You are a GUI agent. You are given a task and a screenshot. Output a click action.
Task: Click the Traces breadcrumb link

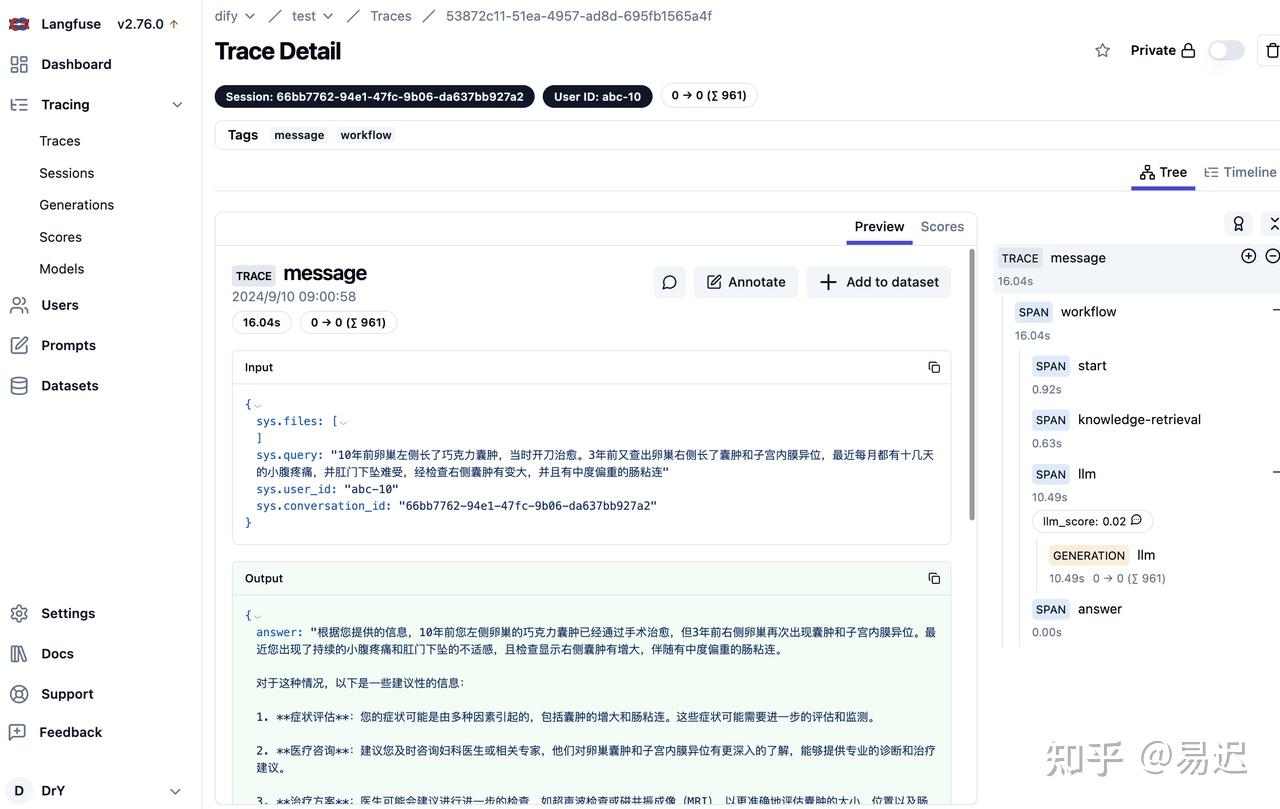click(391, 16)
